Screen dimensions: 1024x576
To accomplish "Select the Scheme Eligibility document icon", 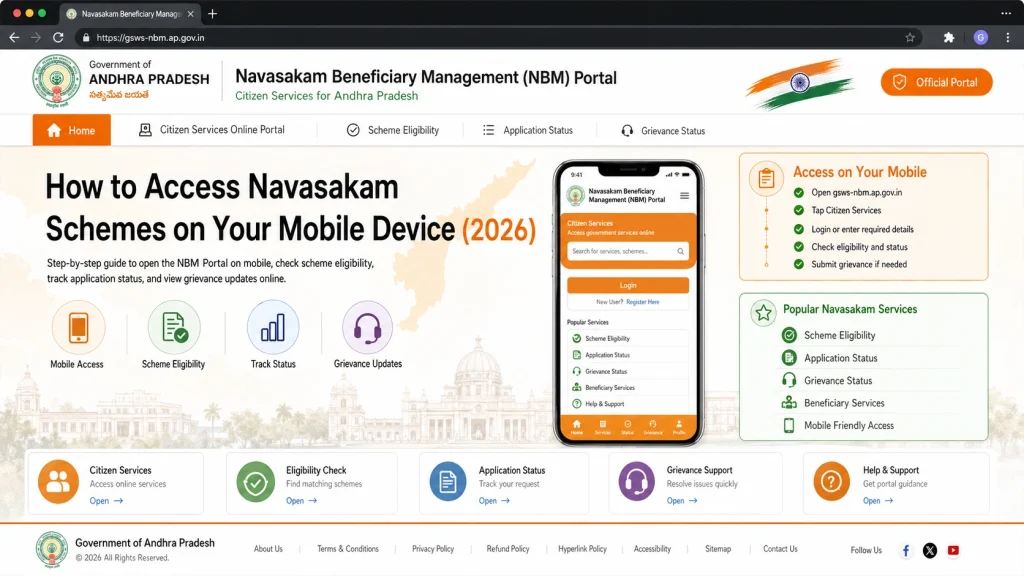I will (174, 327).
